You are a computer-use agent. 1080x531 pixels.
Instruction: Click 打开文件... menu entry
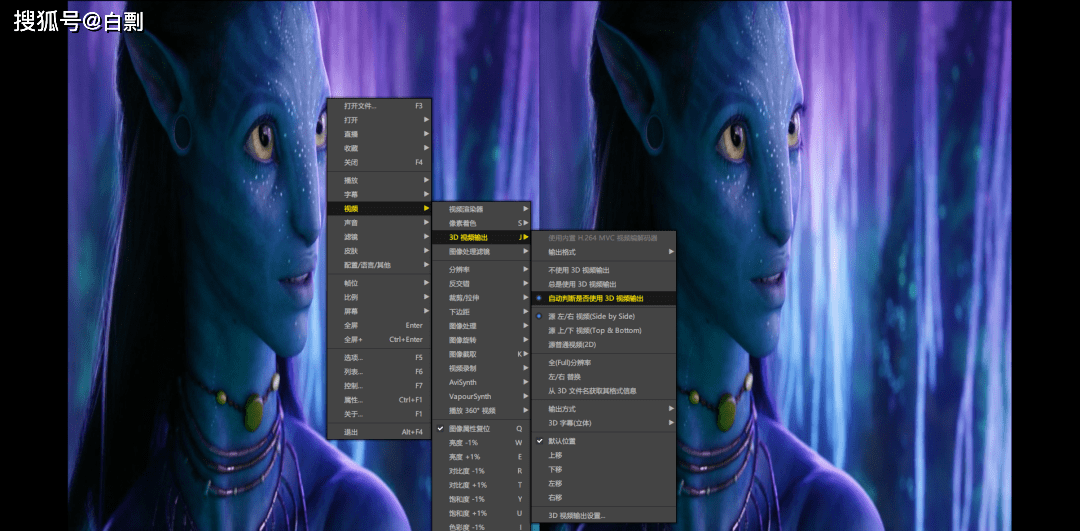379,106
